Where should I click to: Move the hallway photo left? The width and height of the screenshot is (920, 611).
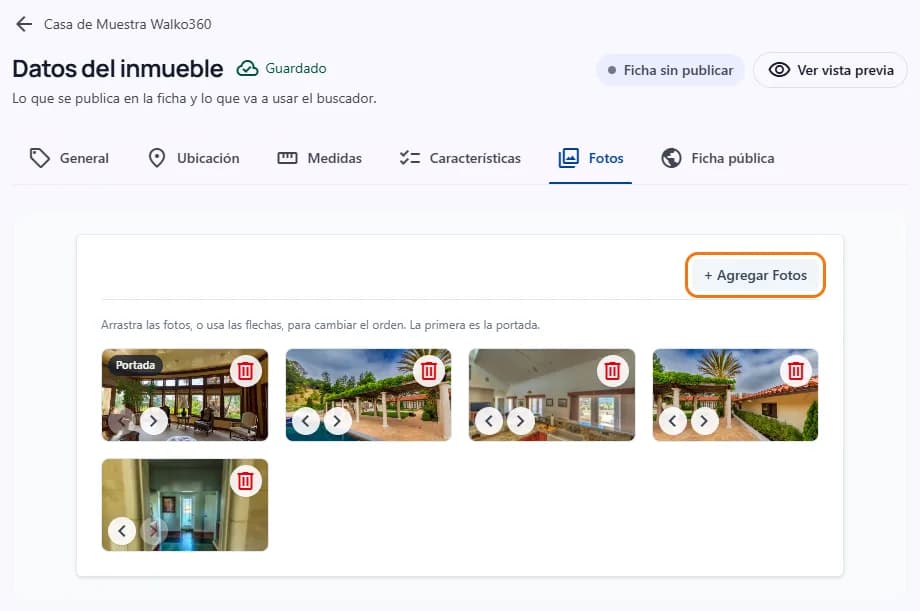point(122,531)
